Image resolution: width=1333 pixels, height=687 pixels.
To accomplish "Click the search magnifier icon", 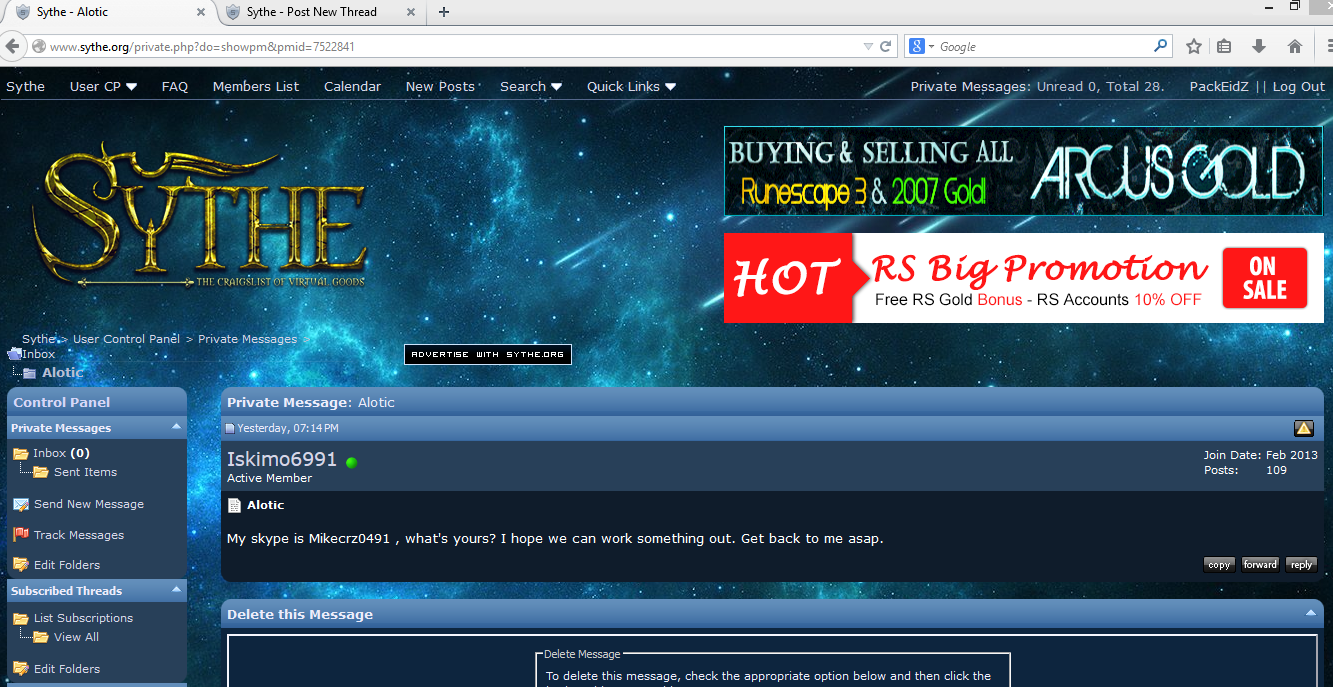I will pyautogui.click(x=1160, y=46).
